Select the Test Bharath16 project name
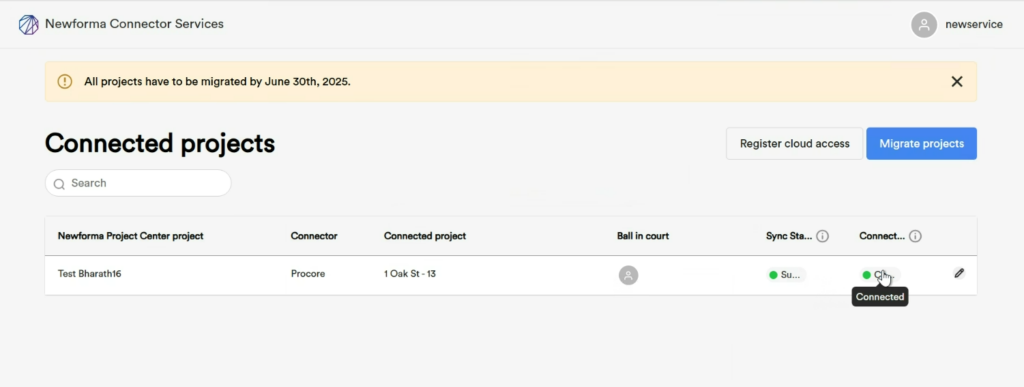This screenshot has height=387, width=1024. (x=89, y=274)
